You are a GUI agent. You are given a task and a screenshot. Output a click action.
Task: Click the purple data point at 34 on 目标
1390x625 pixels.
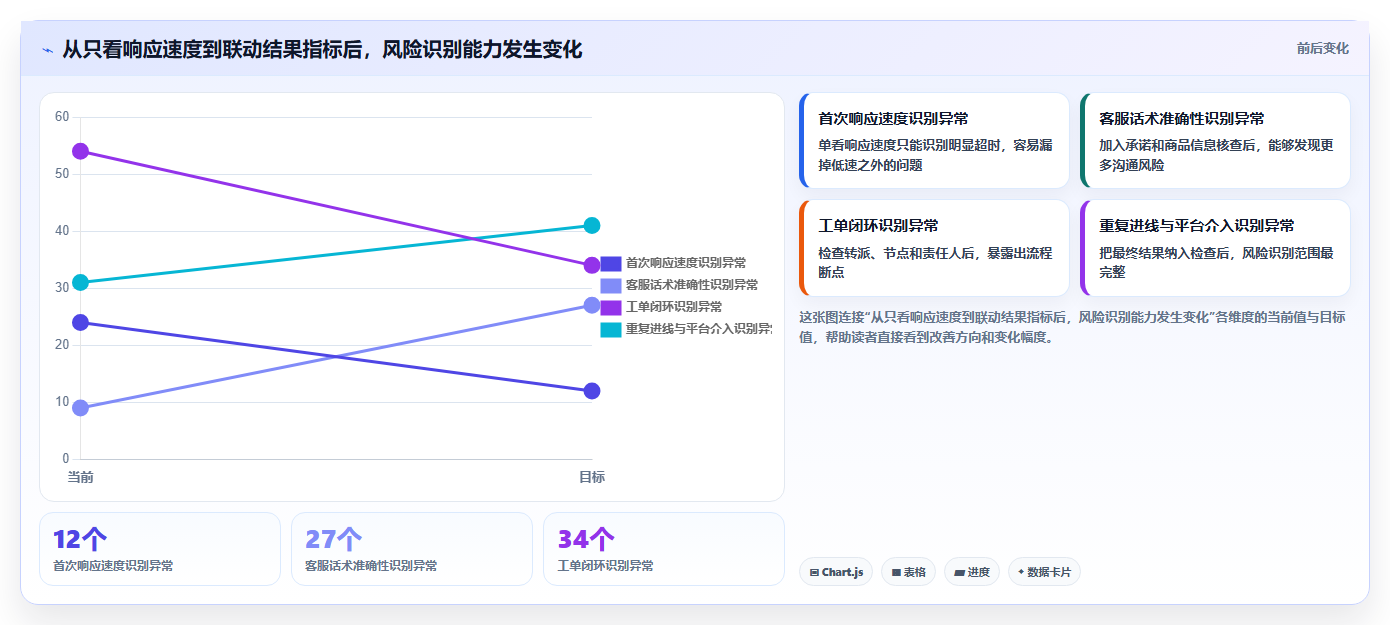(x=592, y=265)
